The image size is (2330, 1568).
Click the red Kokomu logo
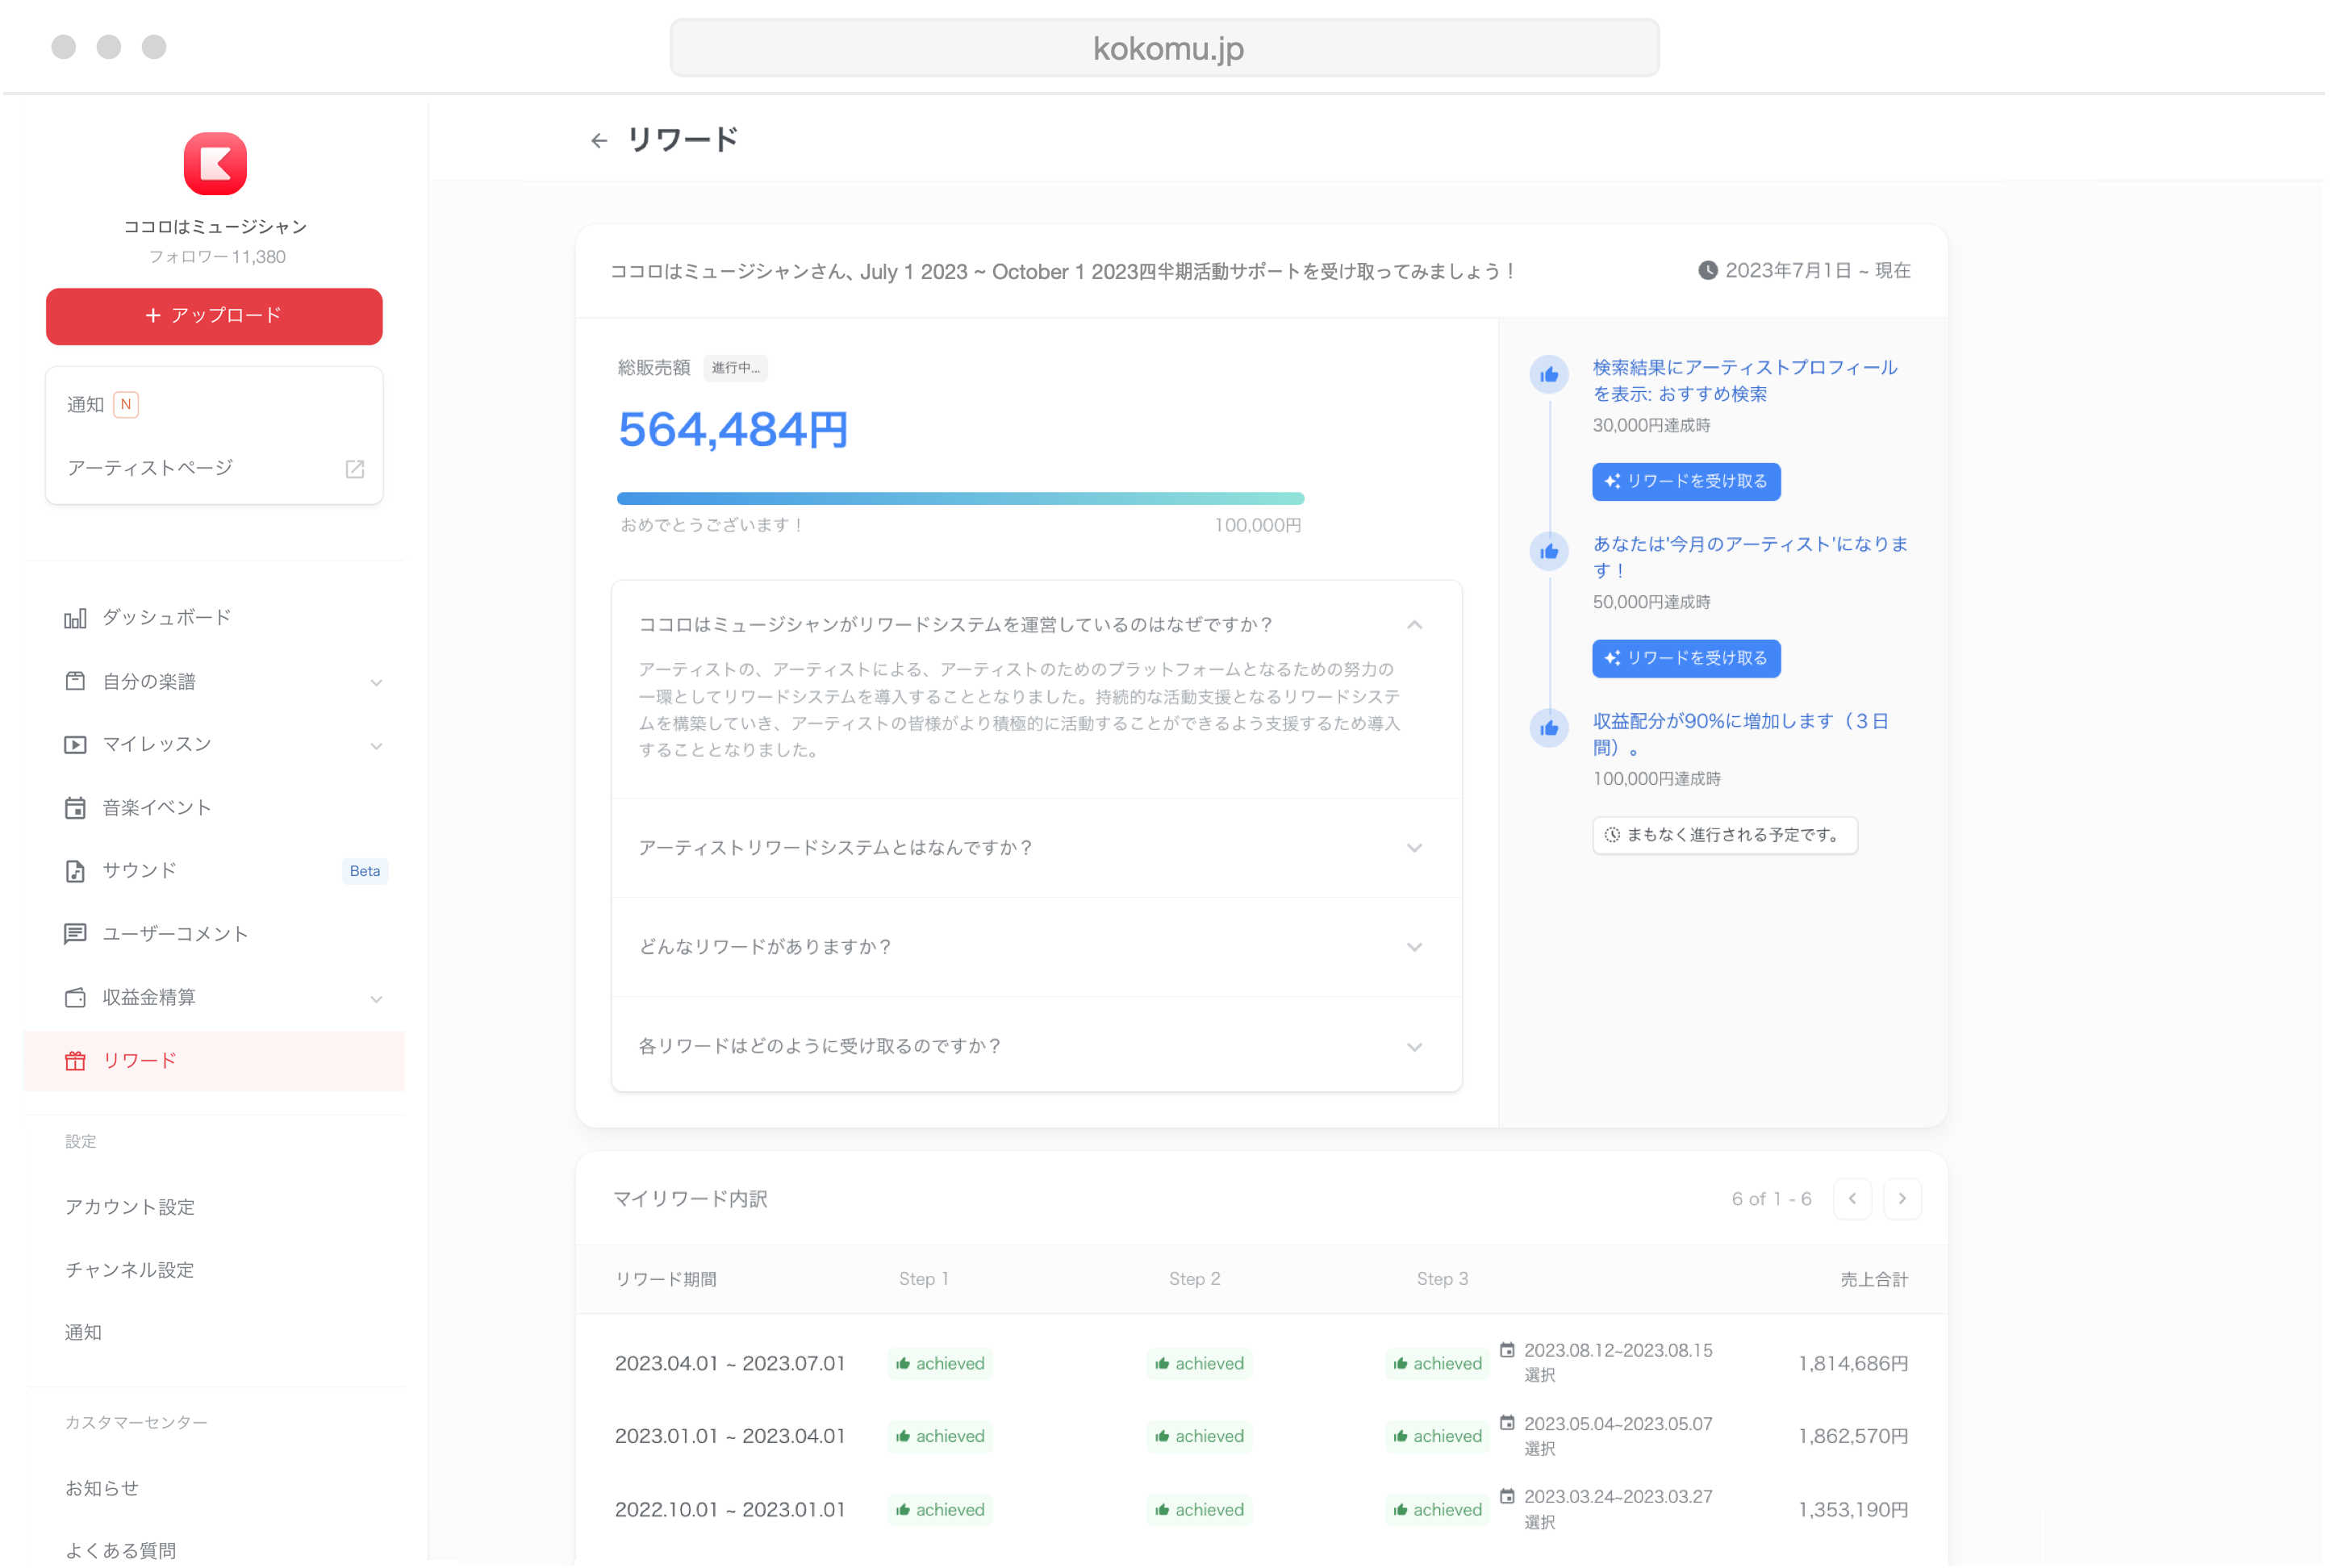(x=215, y=164)
